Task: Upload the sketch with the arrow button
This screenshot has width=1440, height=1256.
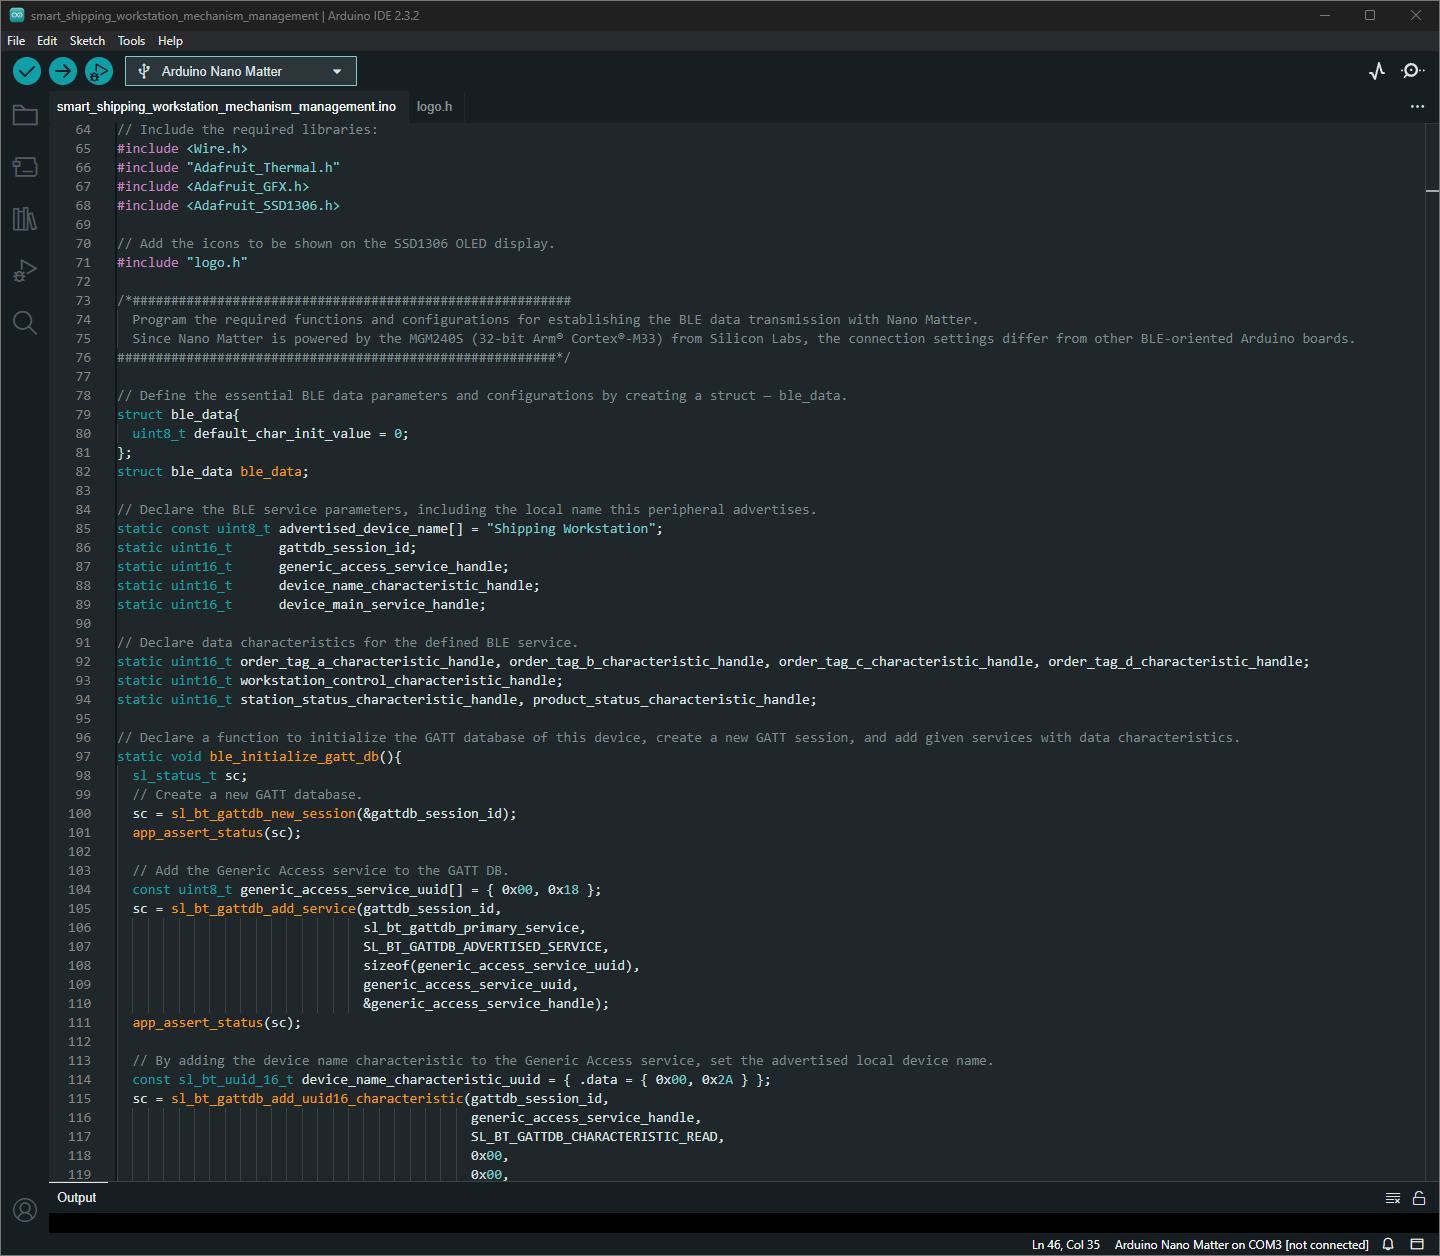Action: [x=63, y=71]
